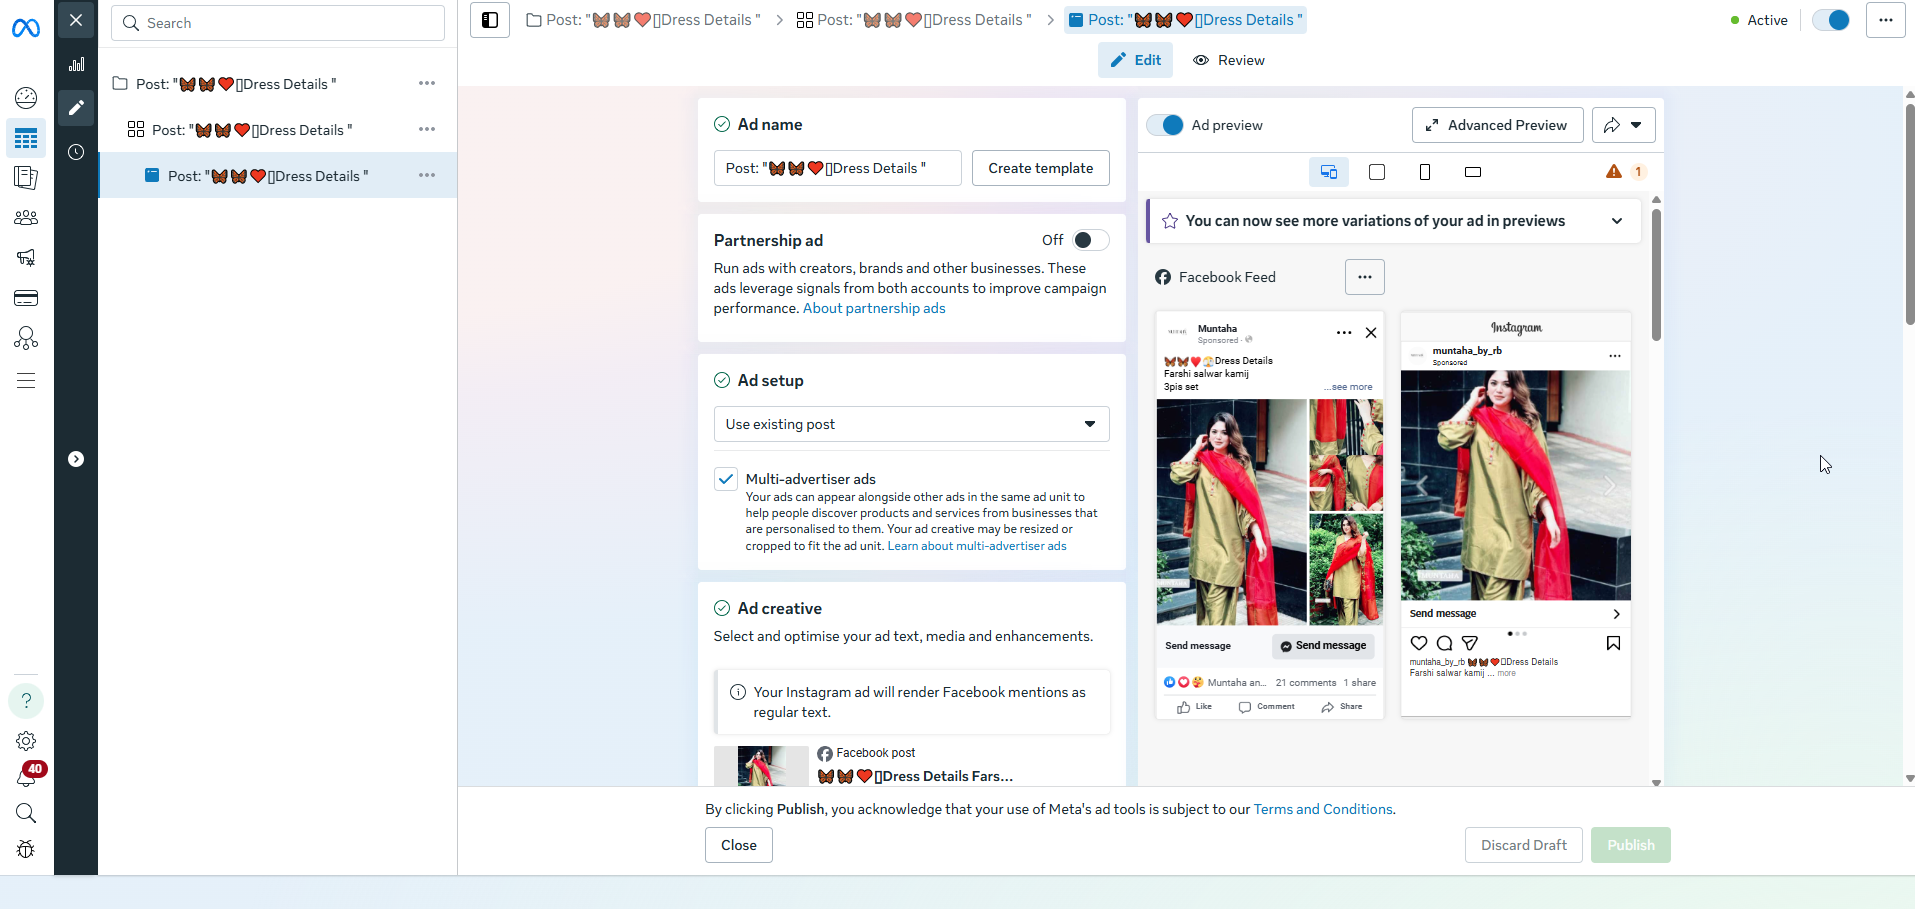Viewport: 1915px width, 909px height.
Task: Open notifications bell with 40 badge
Action: [x=28, y=775]
